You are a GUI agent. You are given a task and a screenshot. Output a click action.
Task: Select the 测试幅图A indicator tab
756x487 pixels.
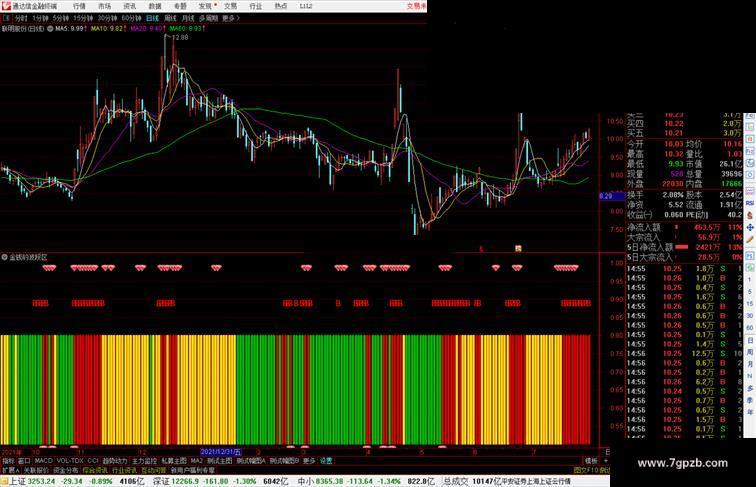[251, 461]
